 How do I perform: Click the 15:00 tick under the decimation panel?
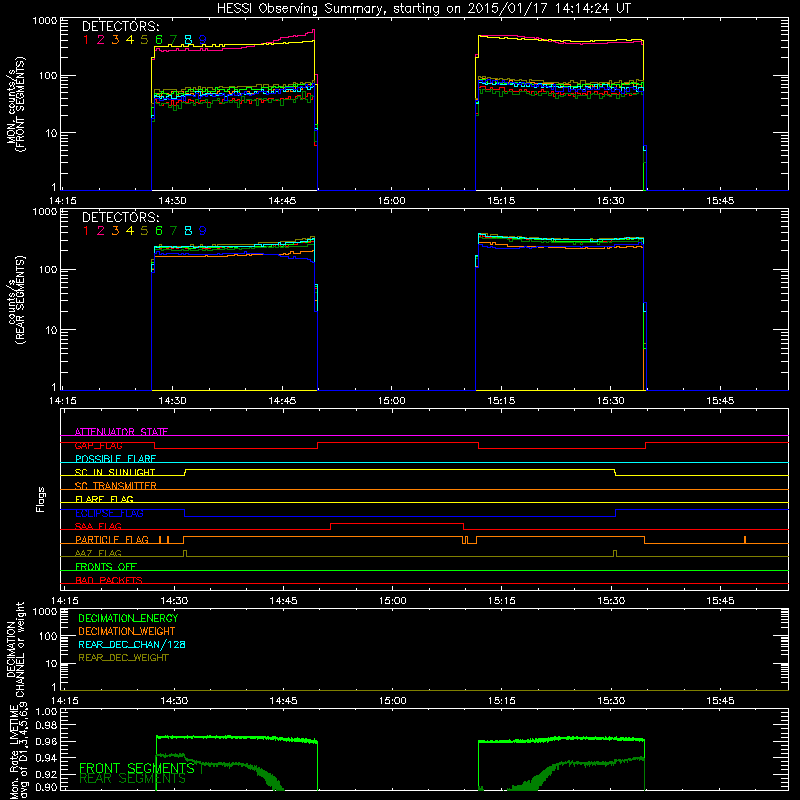392,701
